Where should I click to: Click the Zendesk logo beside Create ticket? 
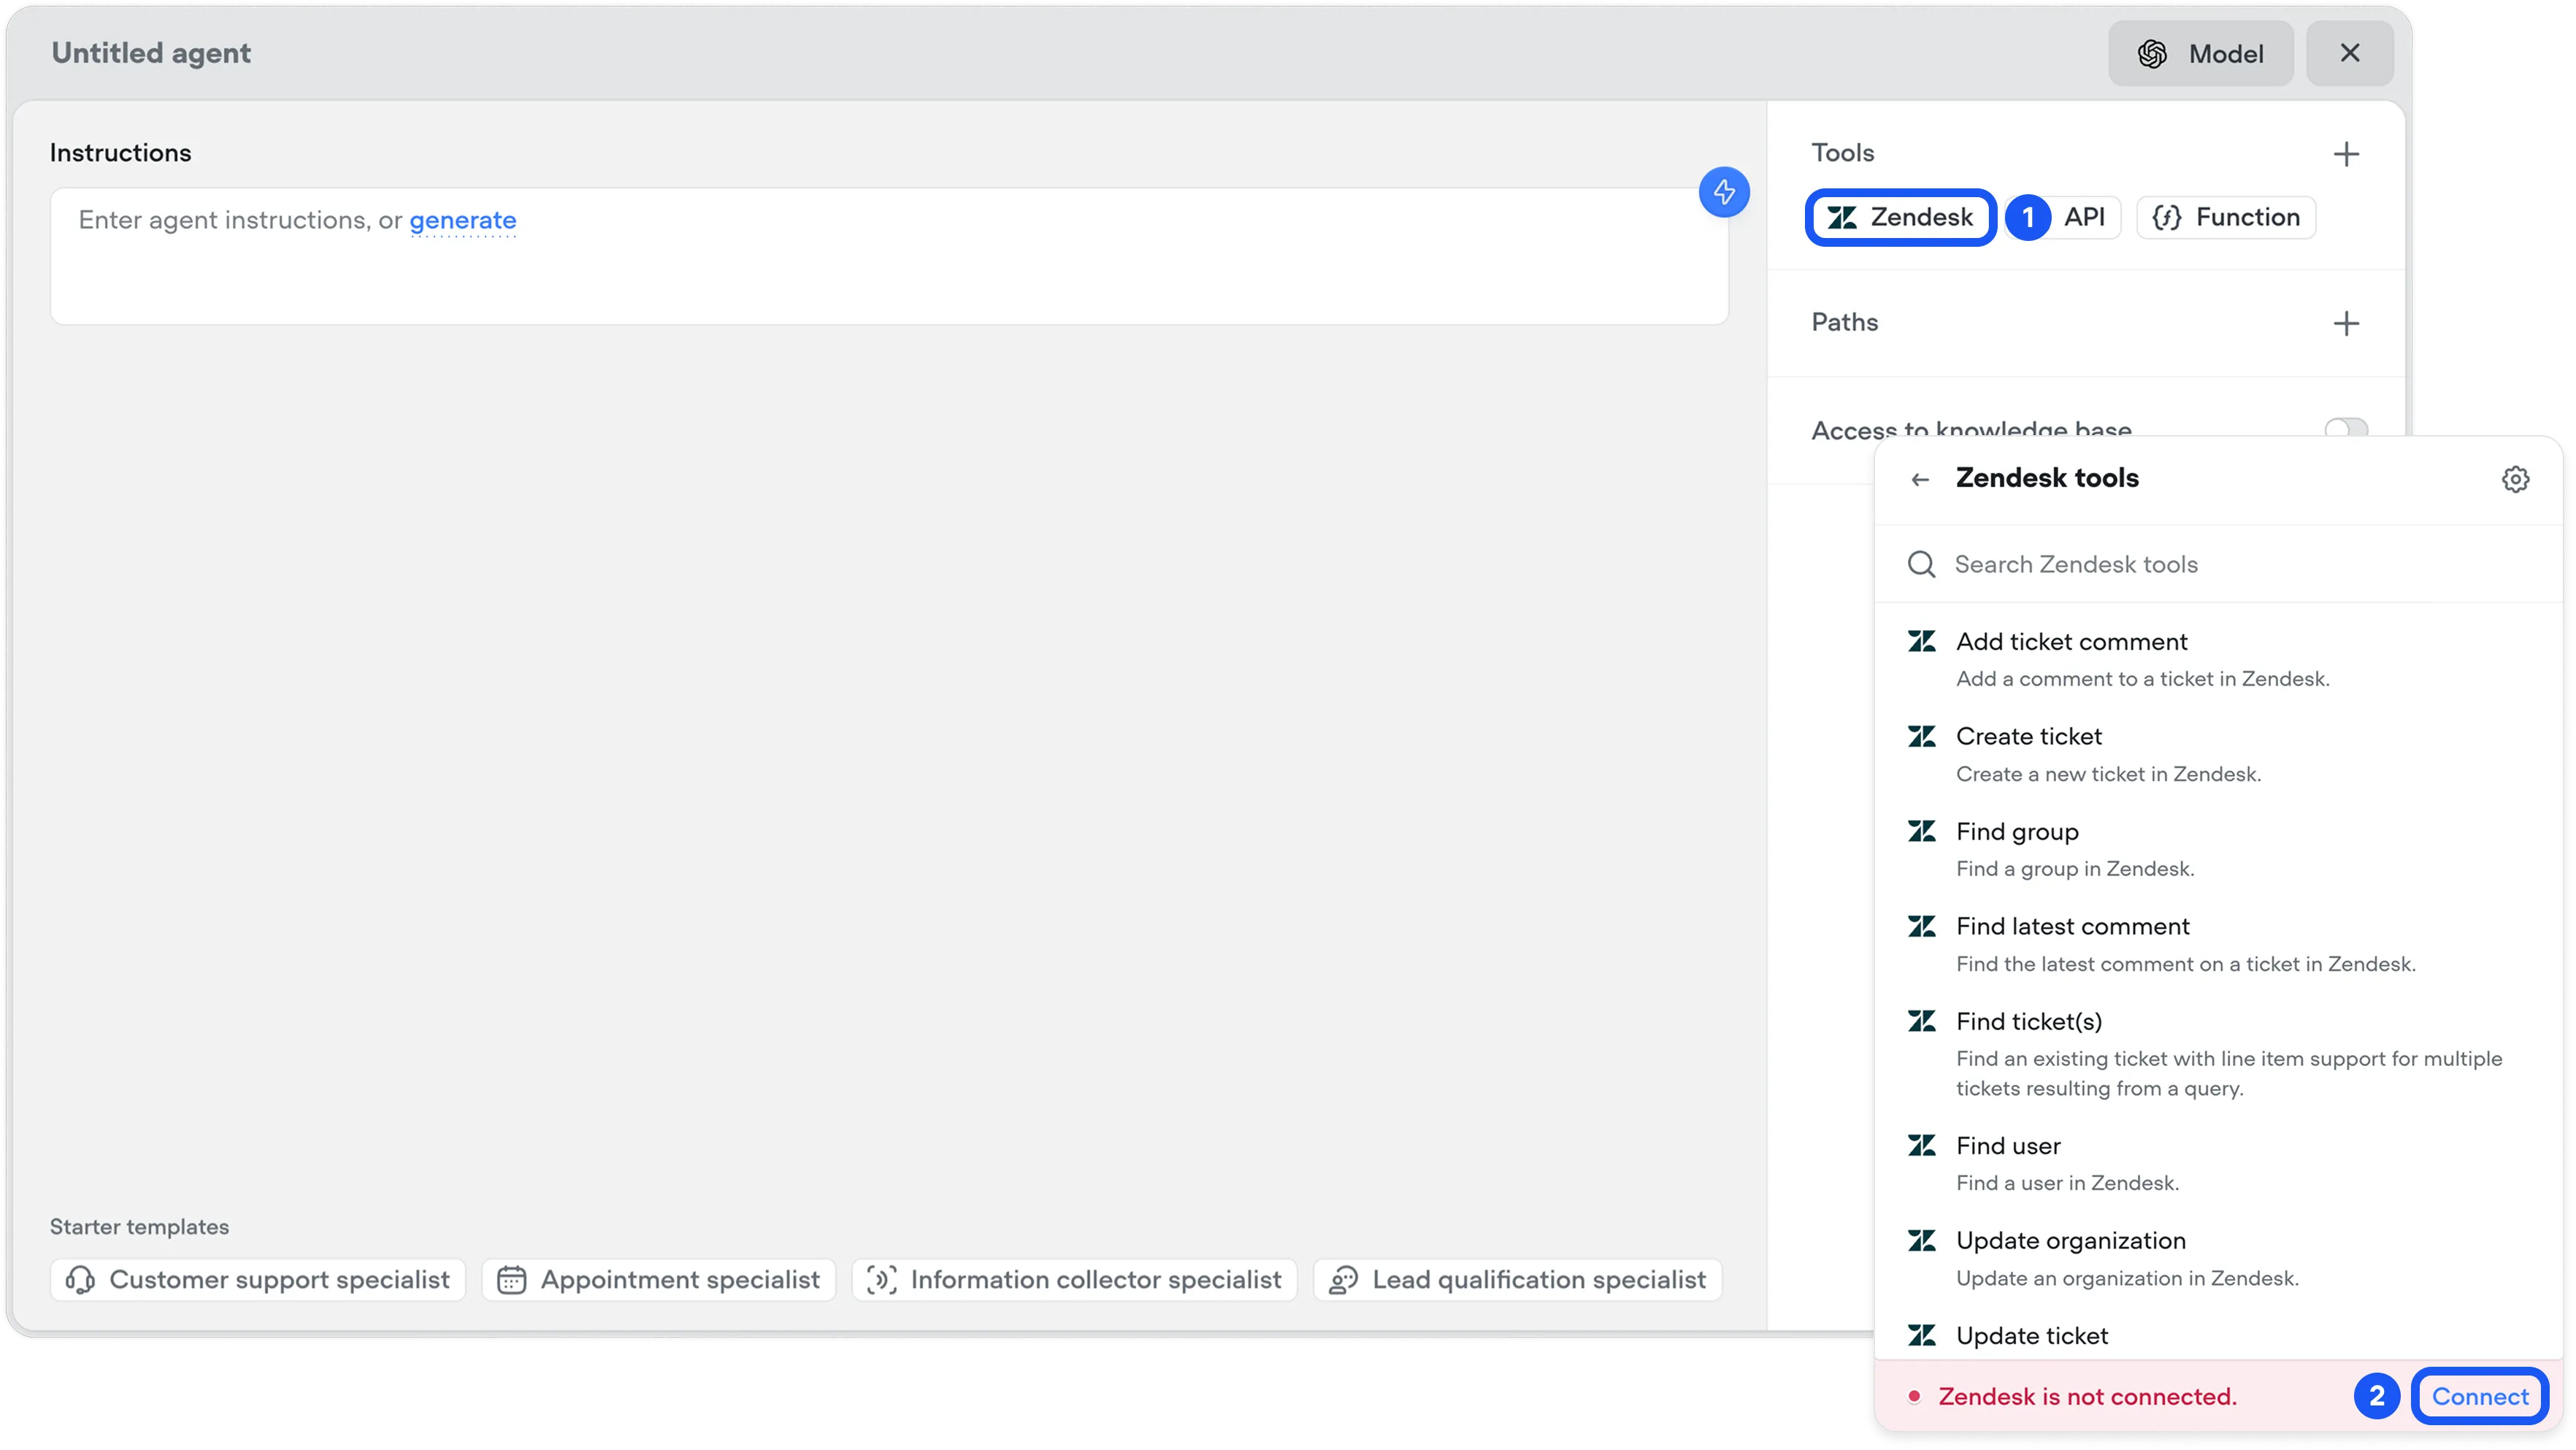tap(1921, 737)
